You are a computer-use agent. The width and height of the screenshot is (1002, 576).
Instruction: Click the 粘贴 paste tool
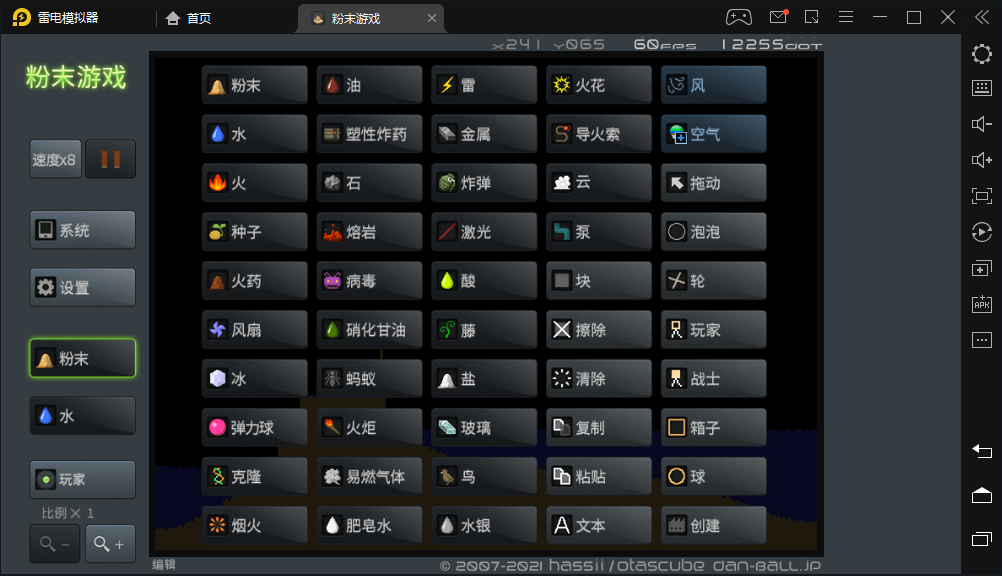pyautogui.click(x=598, y=476)
